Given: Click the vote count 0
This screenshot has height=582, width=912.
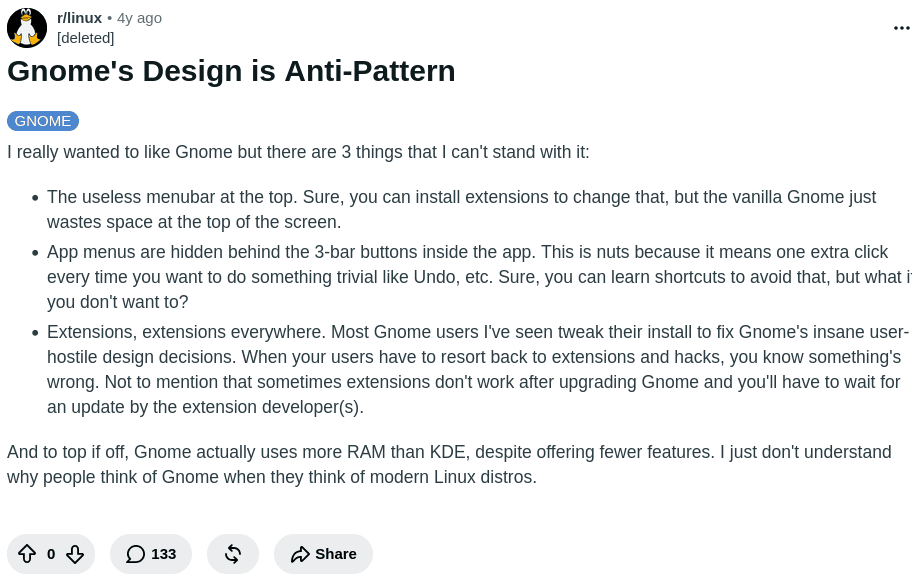Looking at the screenshot, I should 51,554.
